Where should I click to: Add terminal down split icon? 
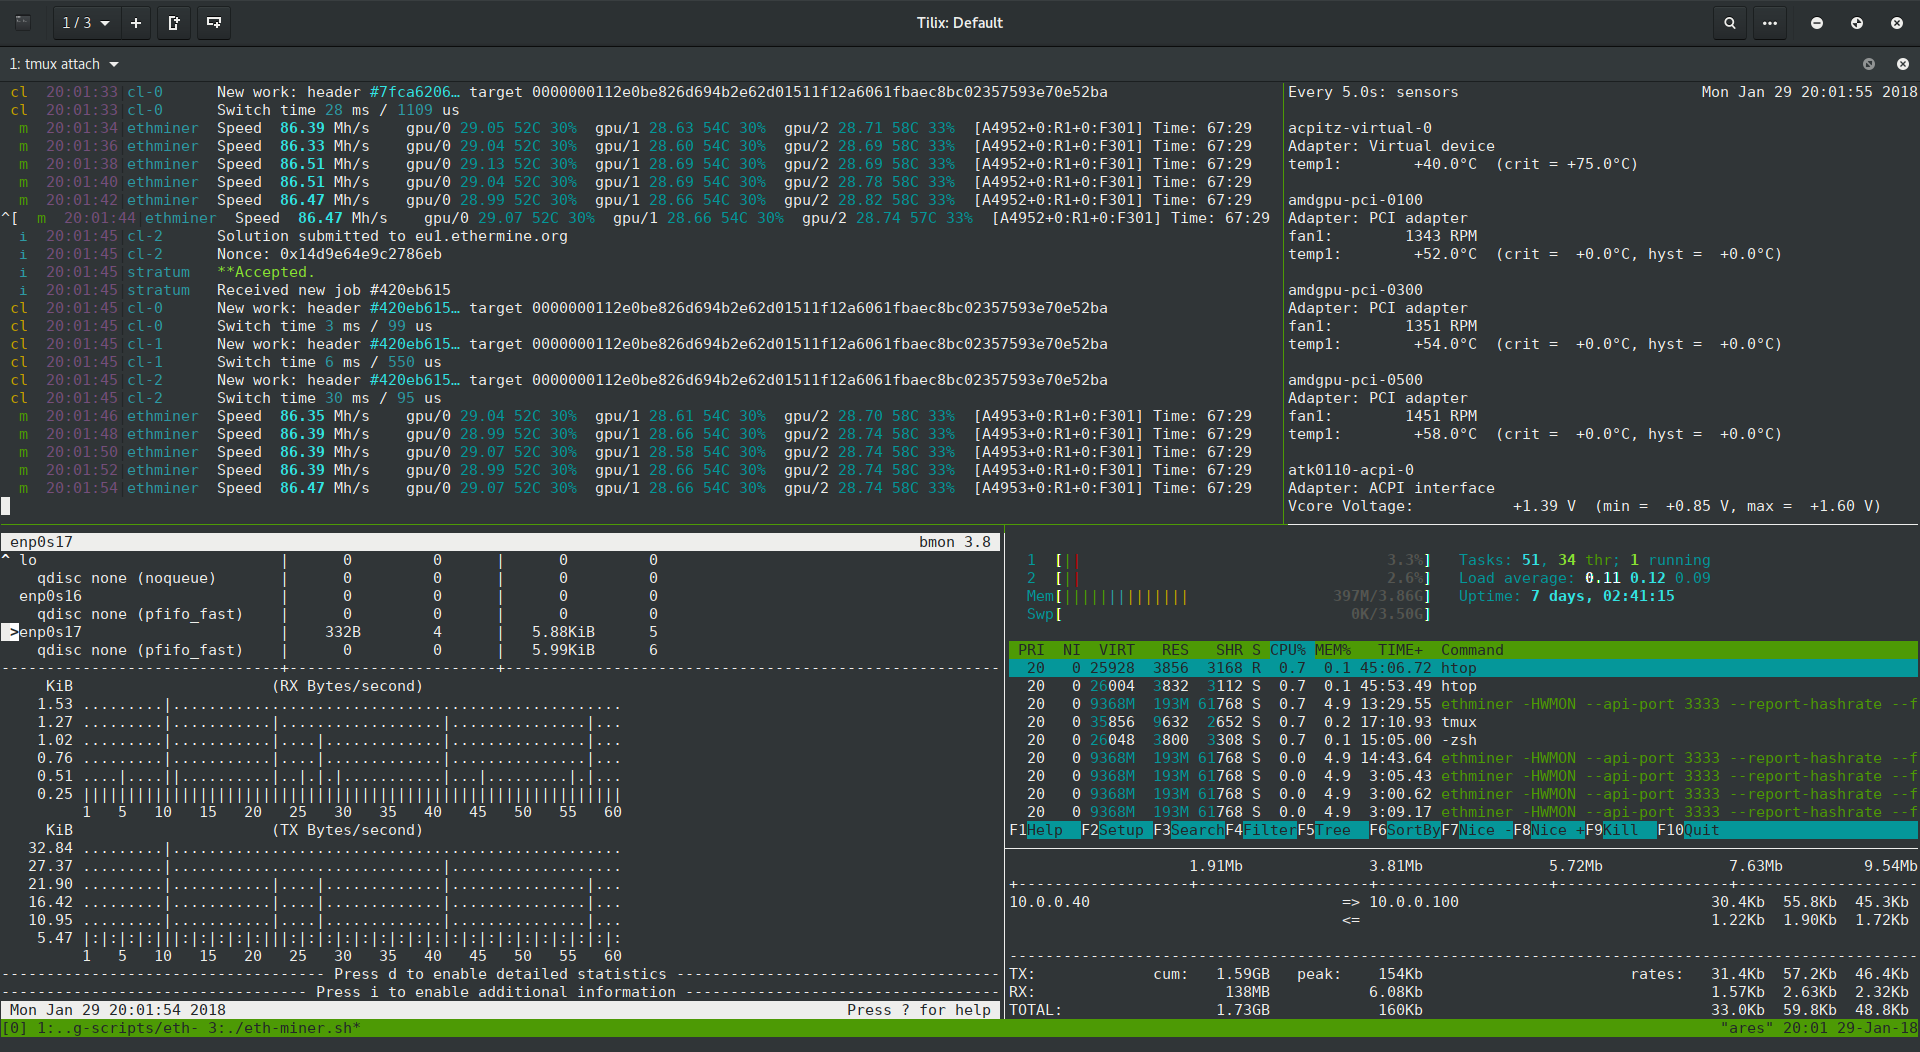213,22
